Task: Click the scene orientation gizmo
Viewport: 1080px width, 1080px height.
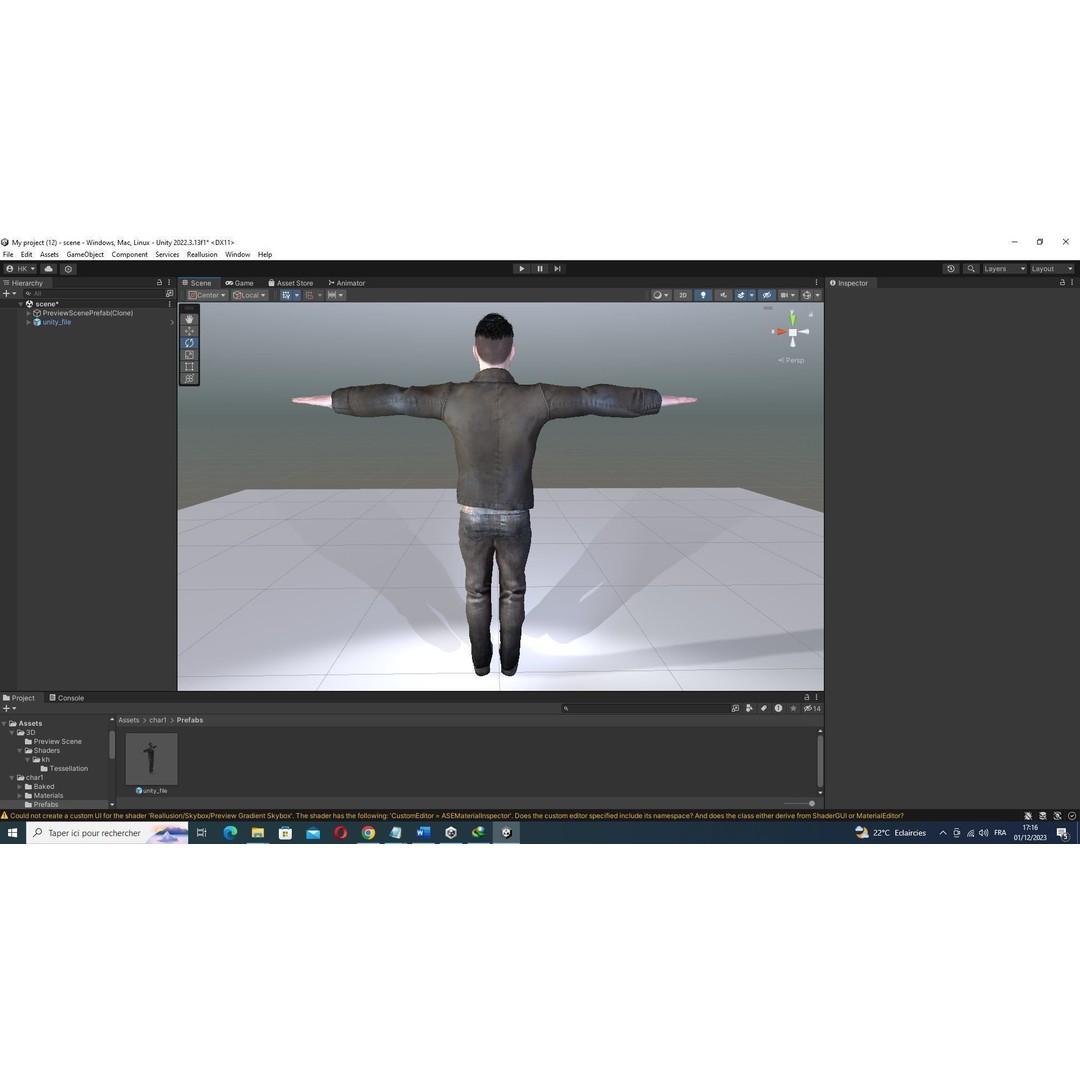Action: tap(792, 331)
